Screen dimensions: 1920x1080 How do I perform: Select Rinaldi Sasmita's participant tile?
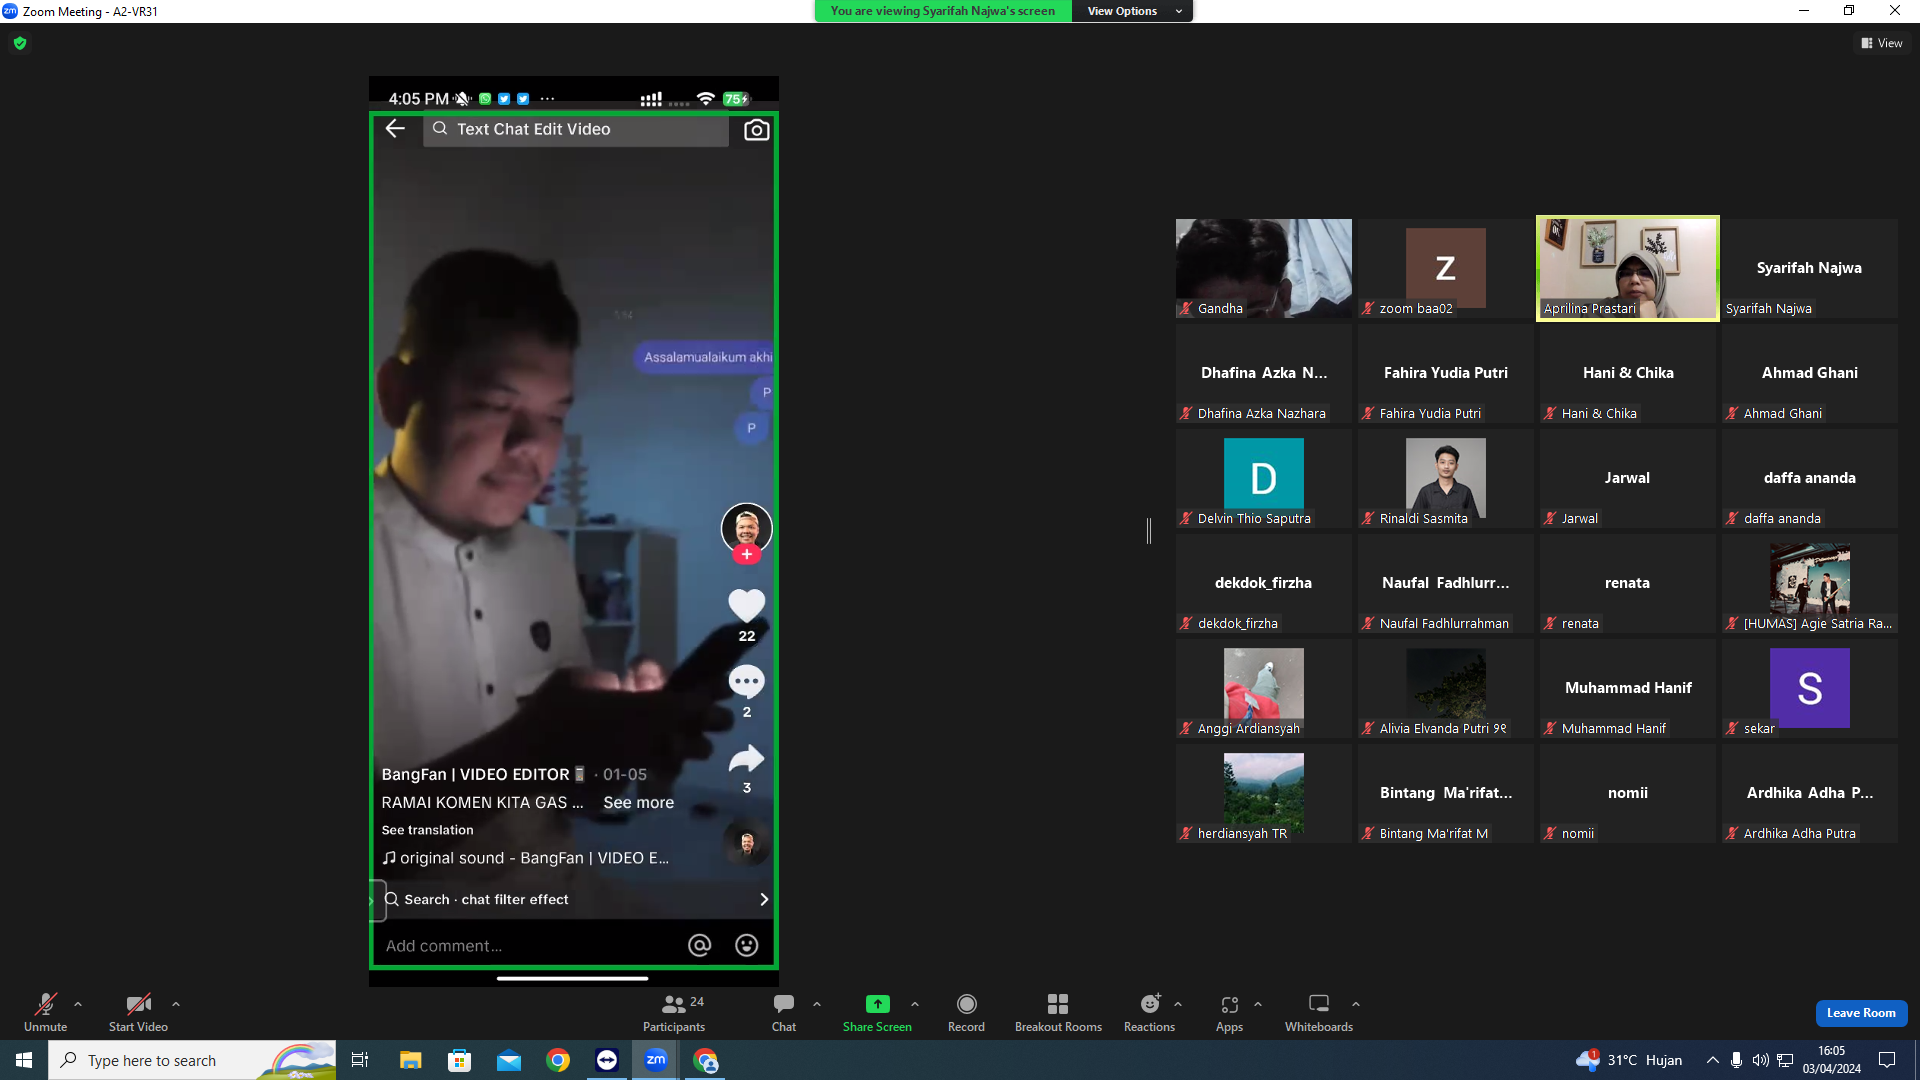(x=1445, y=479)
